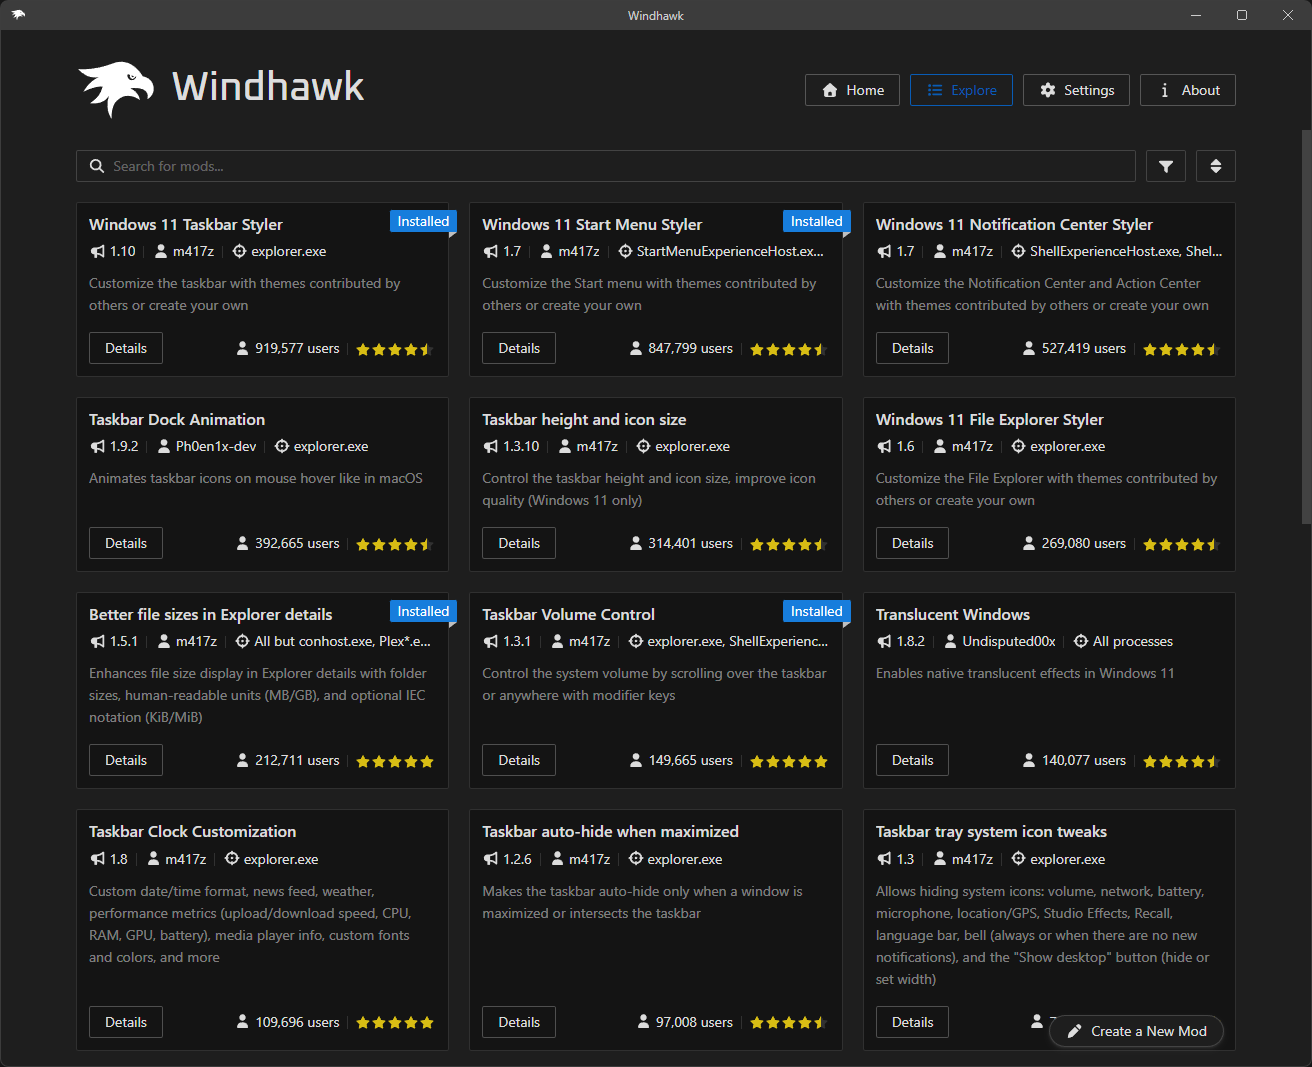The height and width of the screenshot is (1067, 1312).
Task: Click the star rating of Taskbar Dock Animation
Action: [395, 544]
